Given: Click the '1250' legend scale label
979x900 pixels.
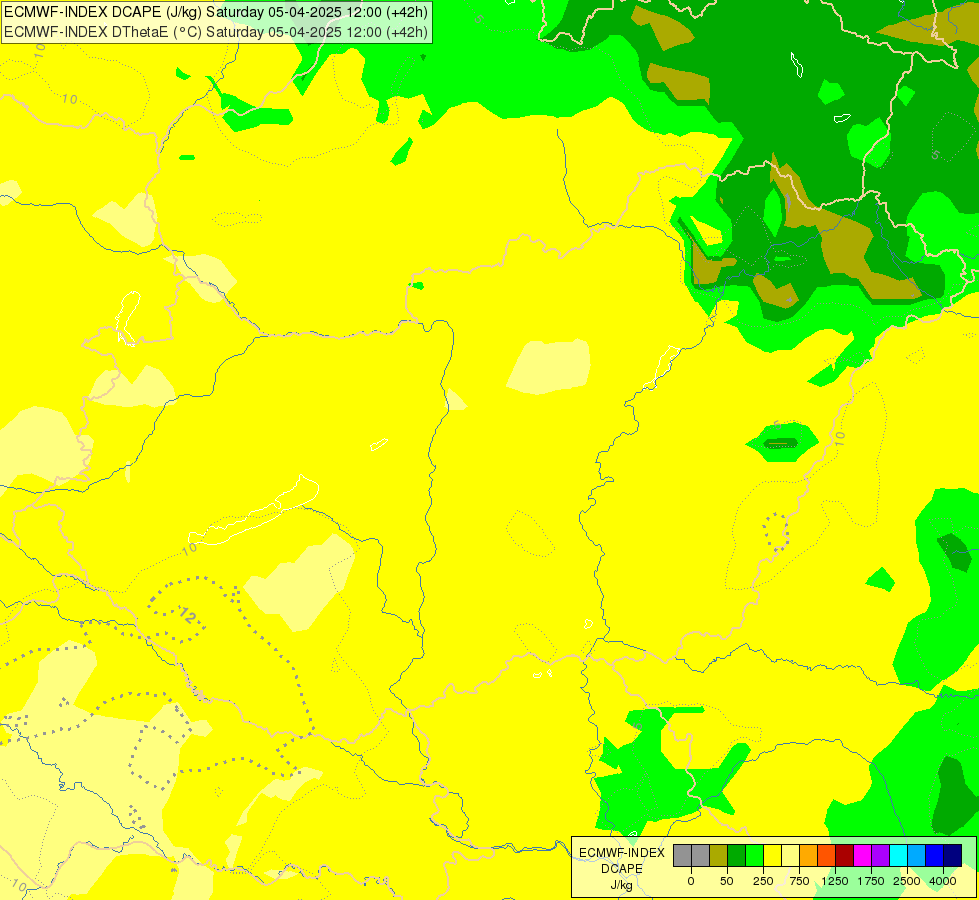Looking at the screenshot, I should point(835,881).
